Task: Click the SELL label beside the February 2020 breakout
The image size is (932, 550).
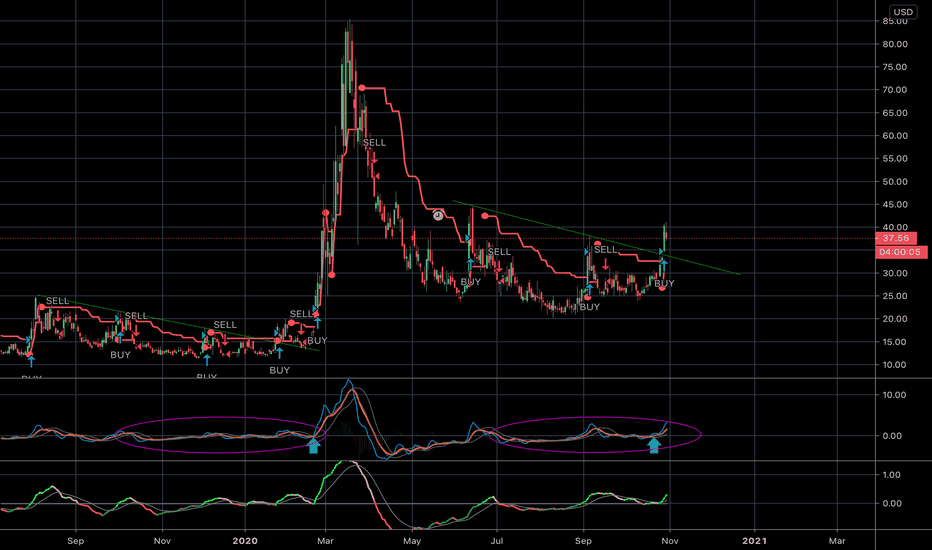Action: 301,314
